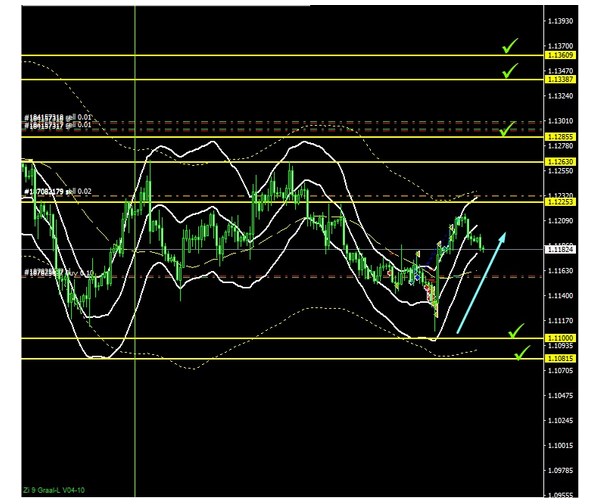Viewport: 591px width, 504px height.
Task: Click the 1.13240 price axis value
Action: 560,96
